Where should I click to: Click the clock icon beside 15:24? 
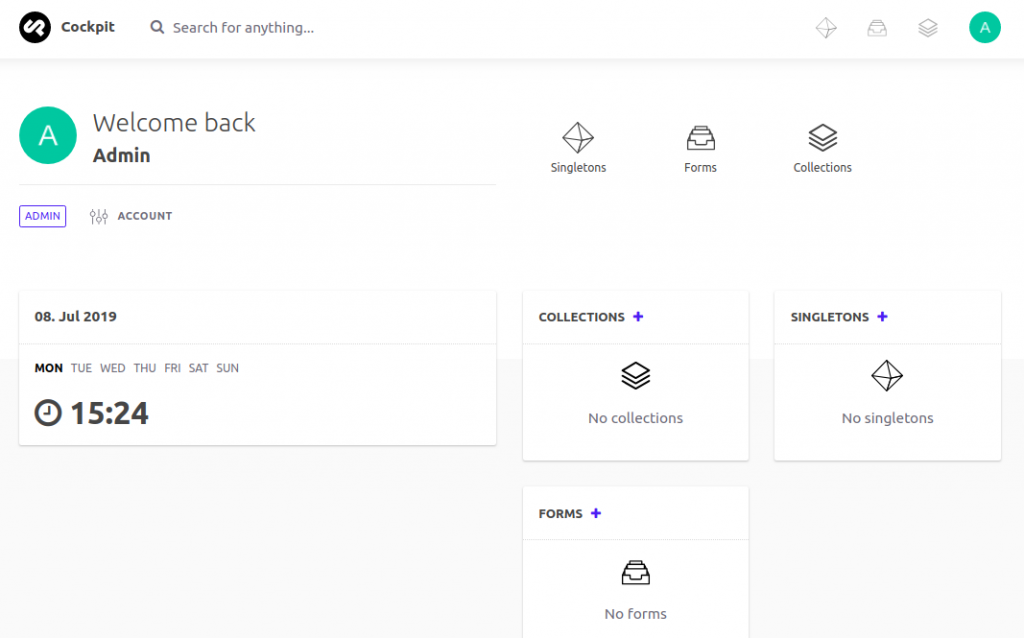pos(48,412)
